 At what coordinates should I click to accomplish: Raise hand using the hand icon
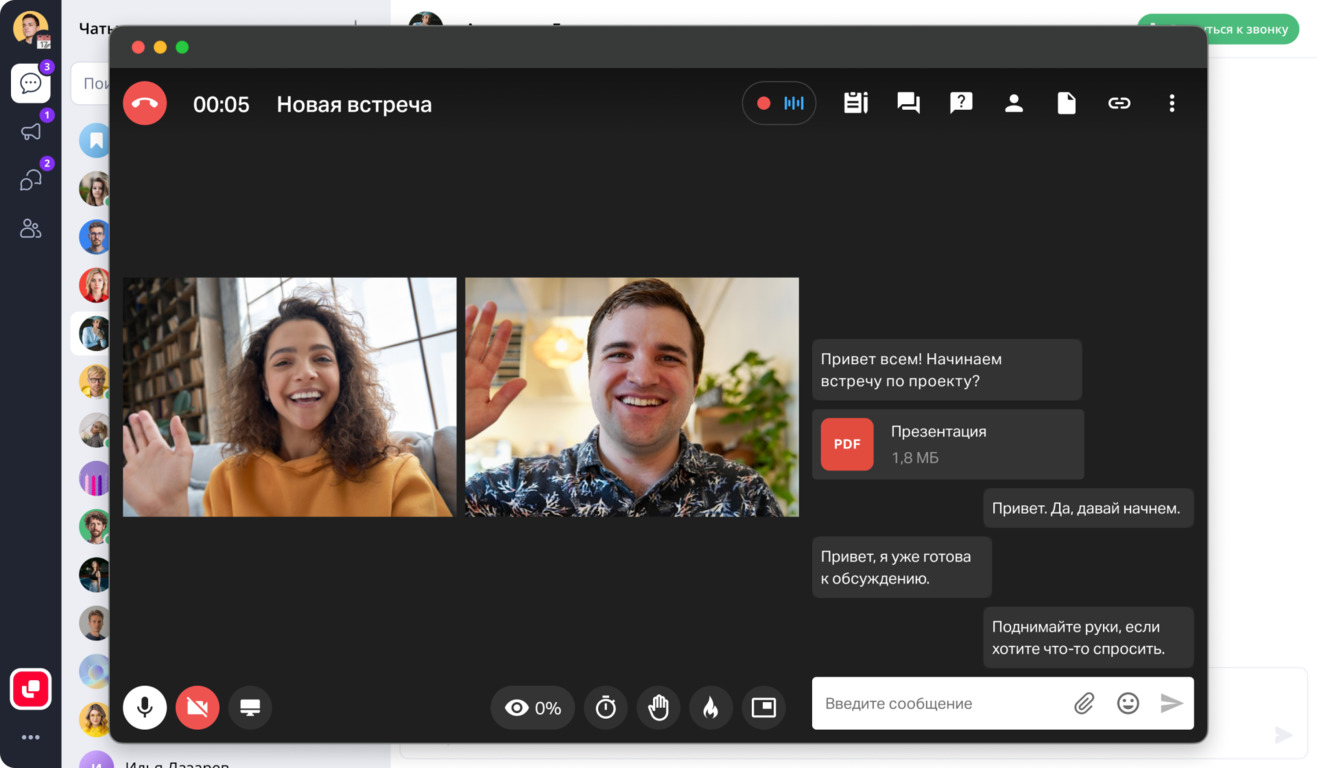click(658, 708)
